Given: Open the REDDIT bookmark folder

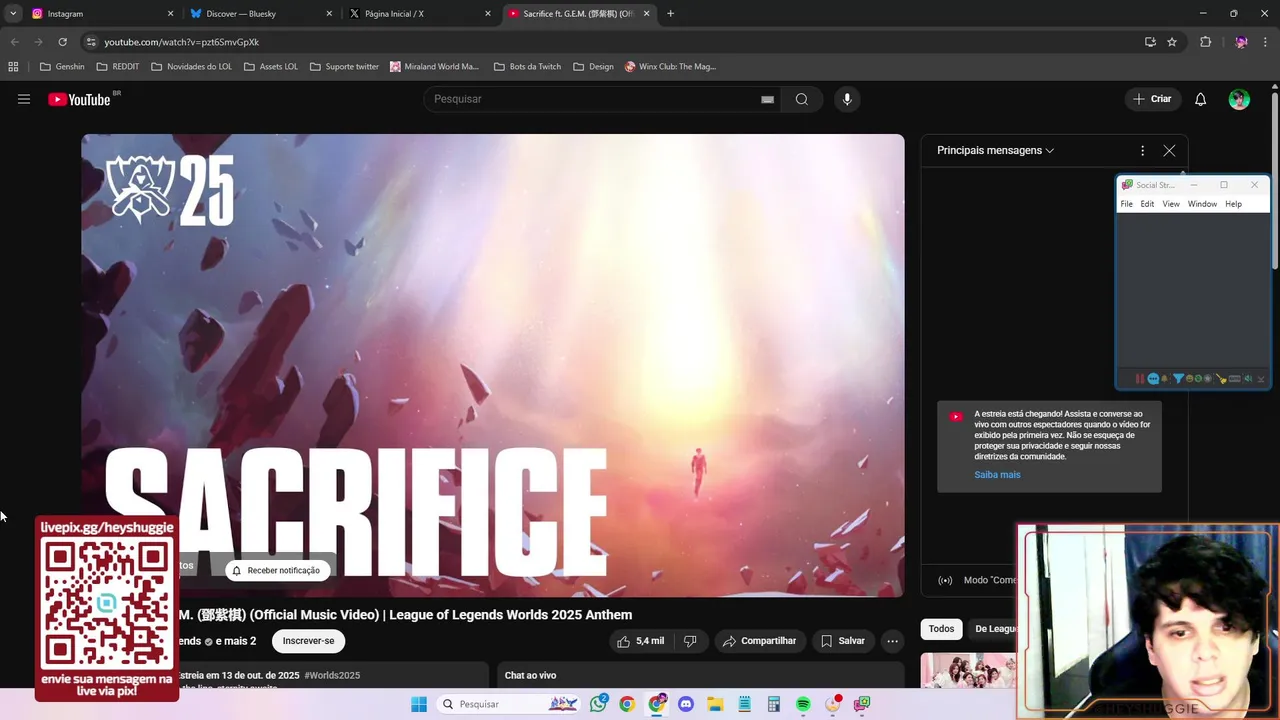Looking at the screenshot, I should click(x=117, y=67).
